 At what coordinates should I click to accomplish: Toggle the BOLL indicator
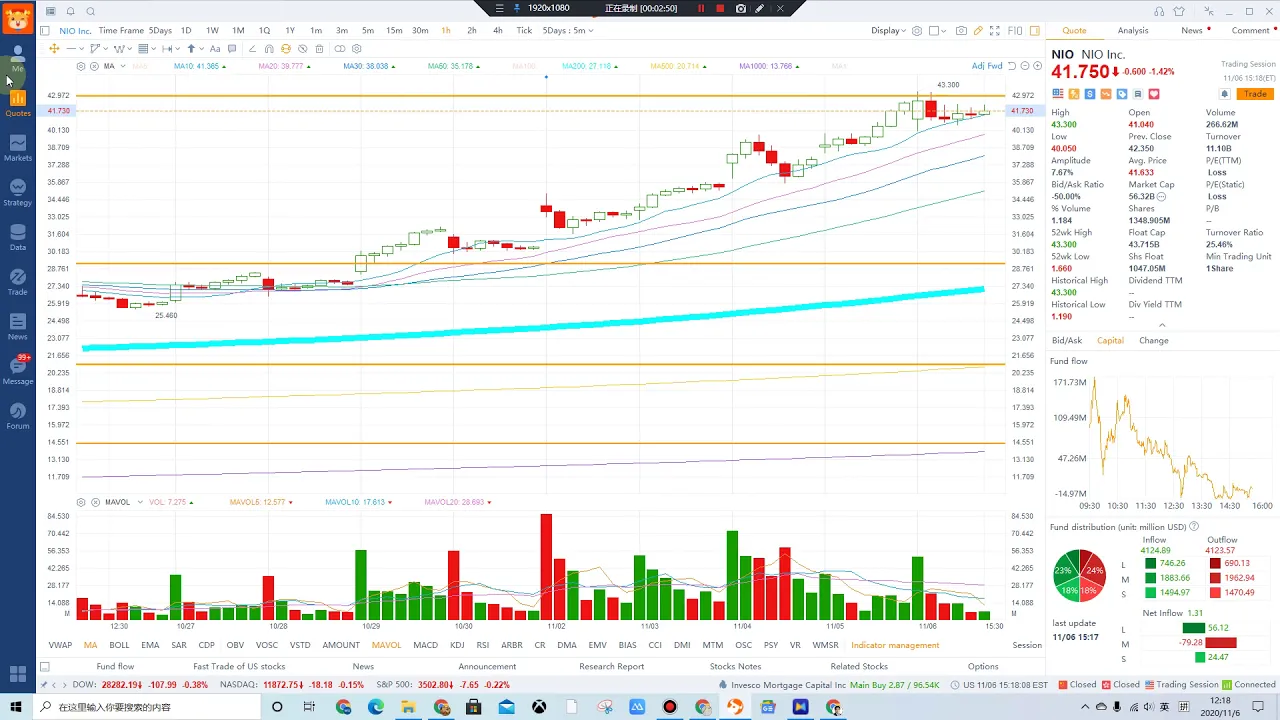tap(119, 645)
